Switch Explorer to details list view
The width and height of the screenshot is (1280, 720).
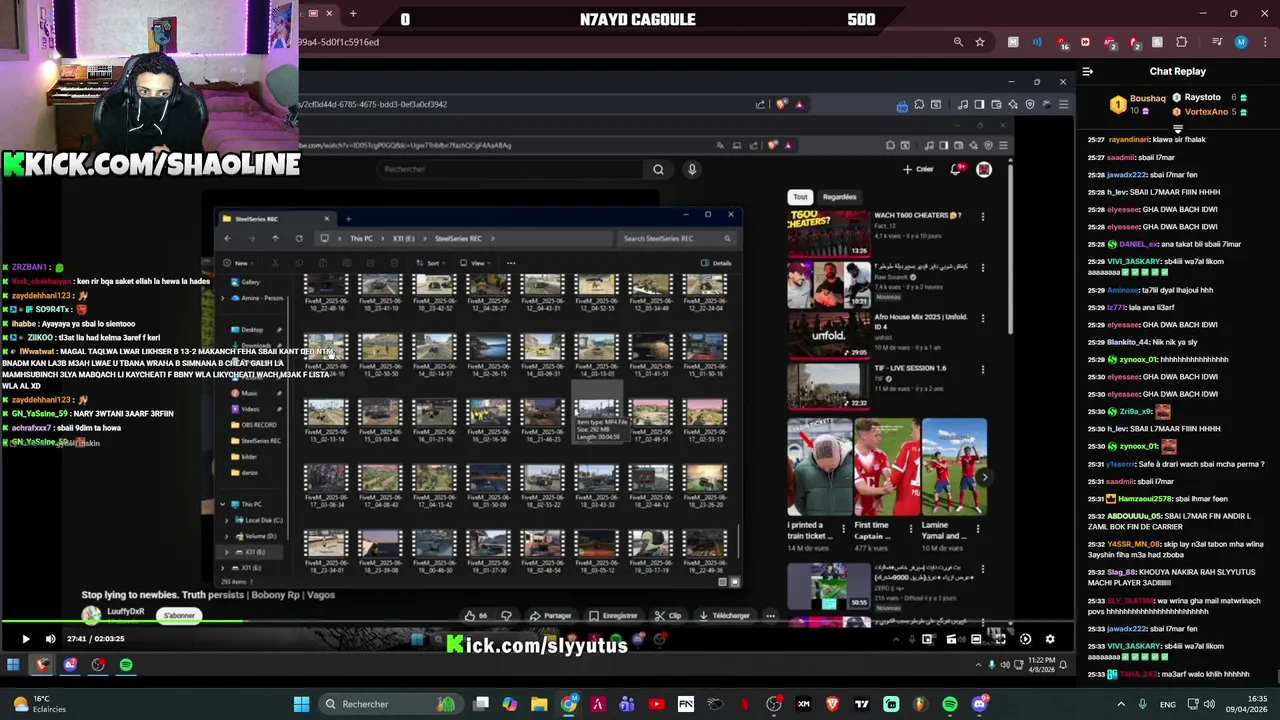(723, 582)
